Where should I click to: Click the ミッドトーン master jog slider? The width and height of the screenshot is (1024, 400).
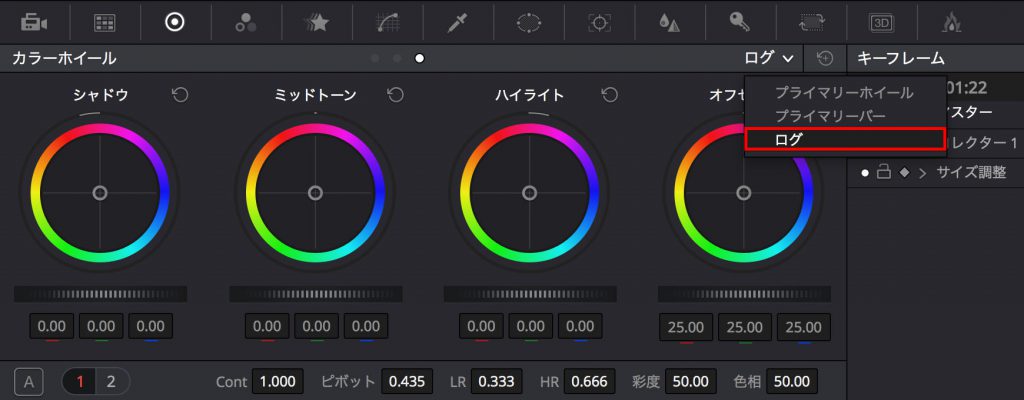(x=316, y=294)
